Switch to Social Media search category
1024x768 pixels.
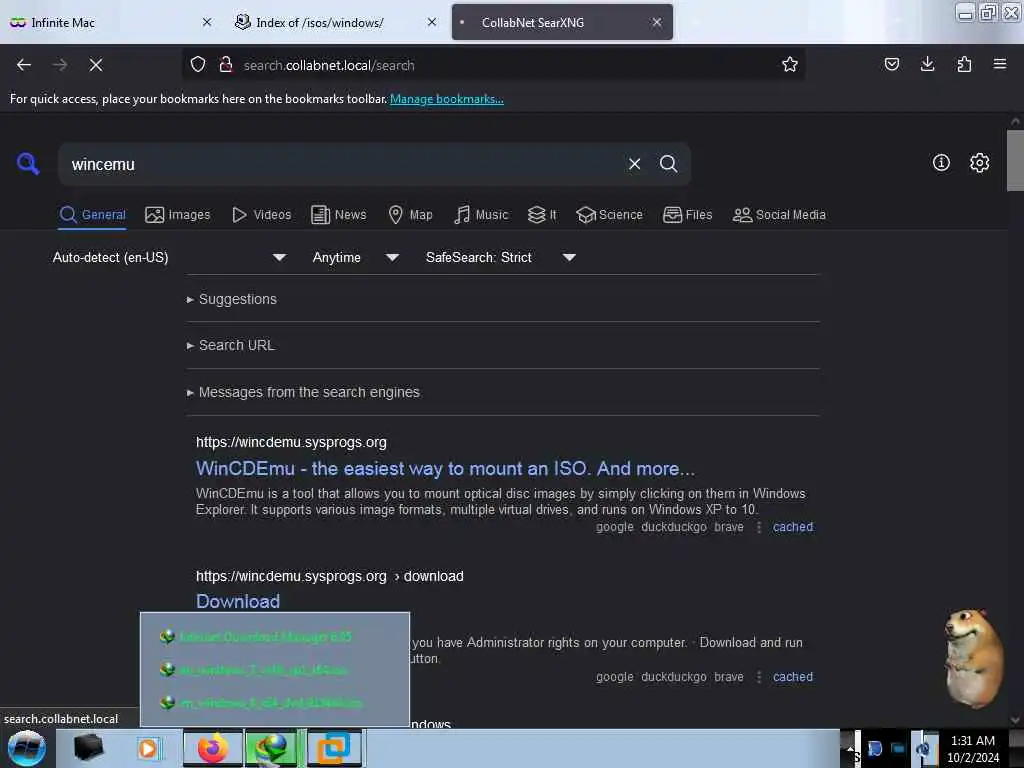[x=779, y=215]
